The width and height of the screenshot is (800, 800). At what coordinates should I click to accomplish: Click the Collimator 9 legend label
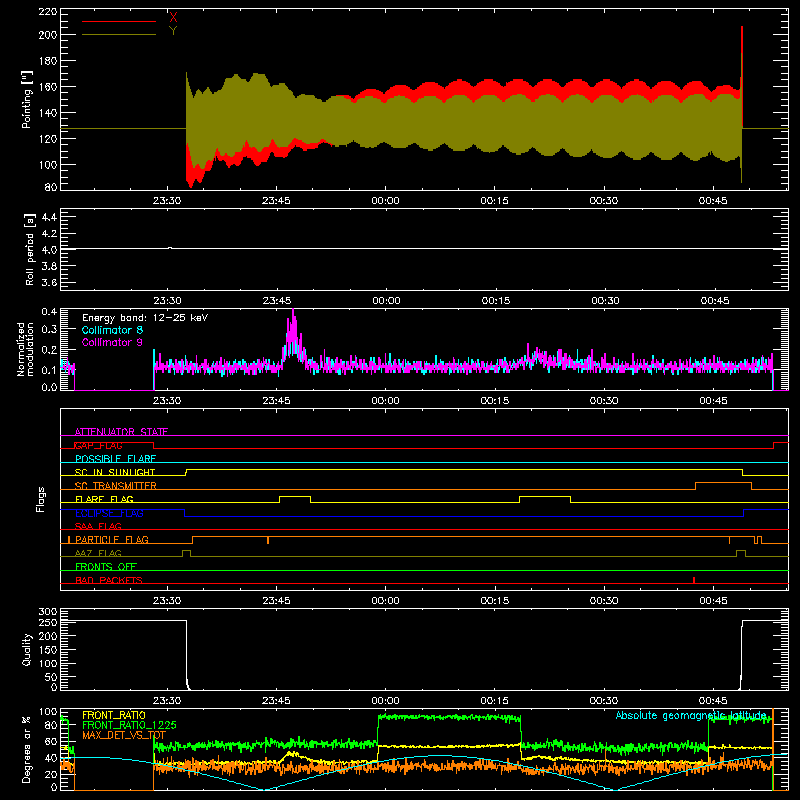point(112,342)
